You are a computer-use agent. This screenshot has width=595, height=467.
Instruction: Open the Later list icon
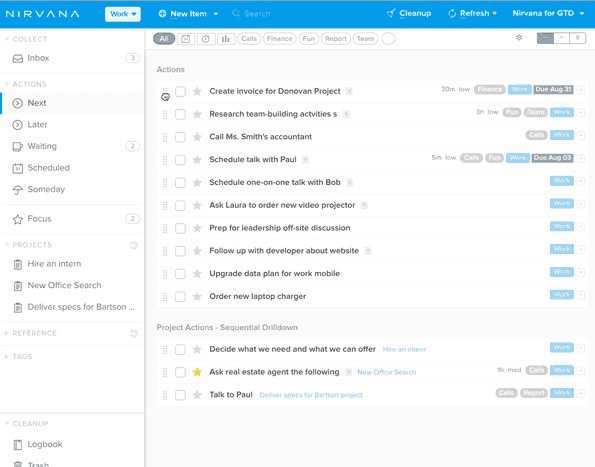tap(17, 125)
